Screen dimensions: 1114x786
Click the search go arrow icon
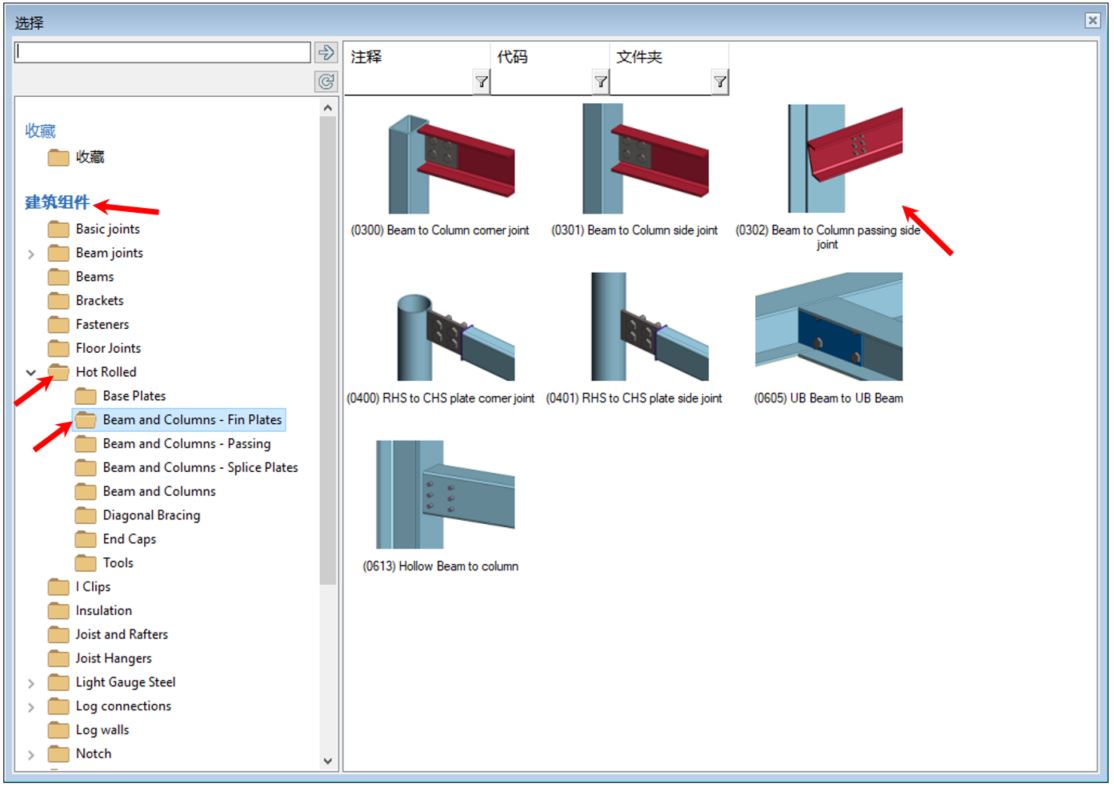tap(326, 53)
